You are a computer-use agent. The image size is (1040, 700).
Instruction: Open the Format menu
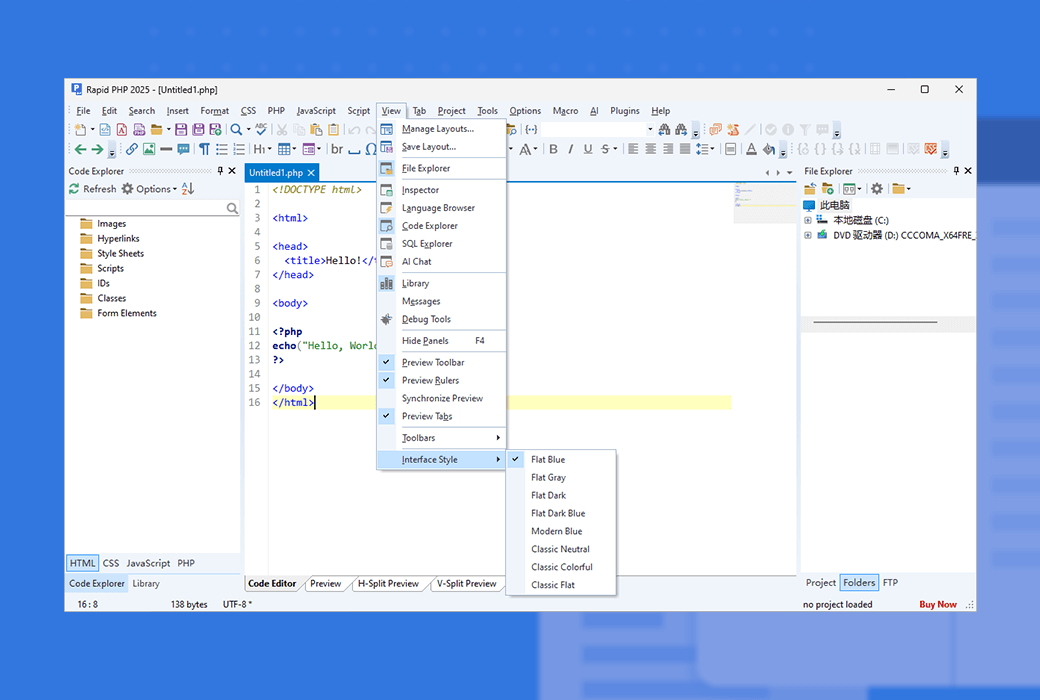point(214,111)
